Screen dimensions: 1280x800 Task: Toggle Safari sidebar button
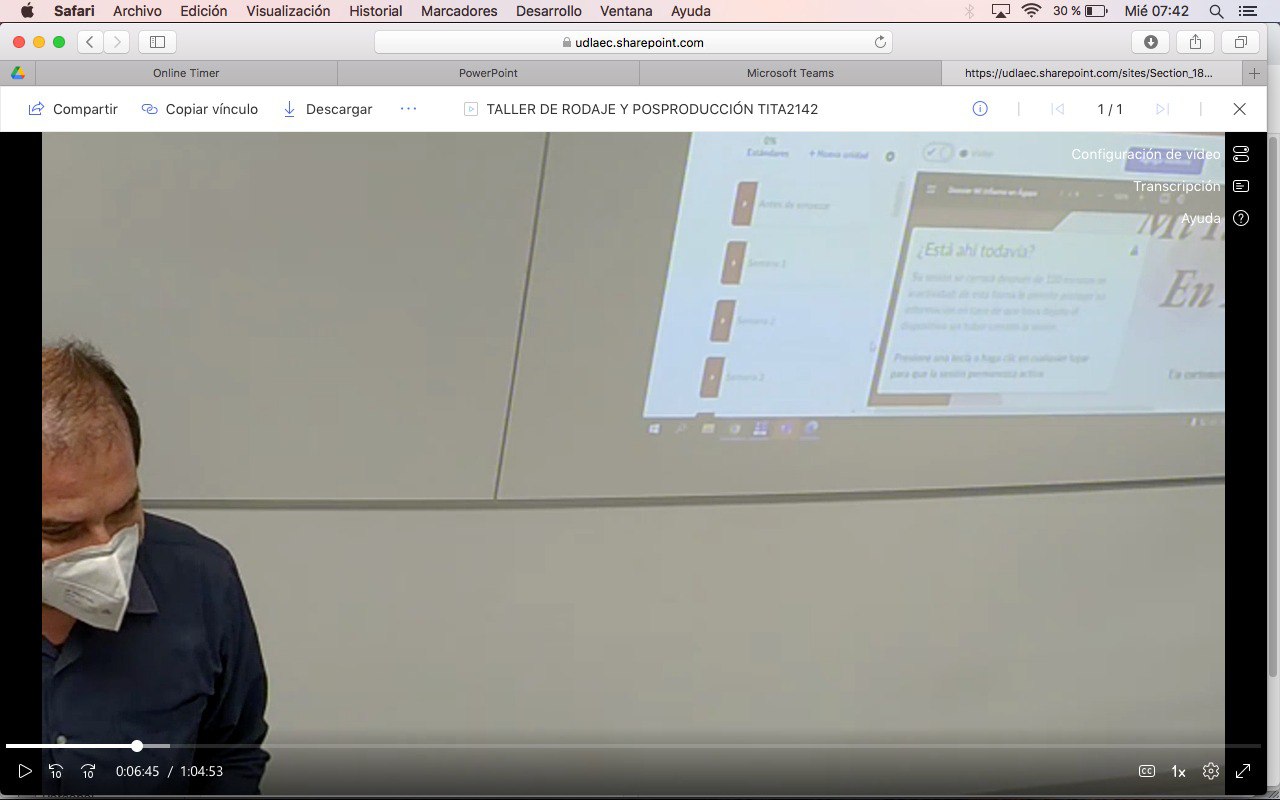[157, 42]
